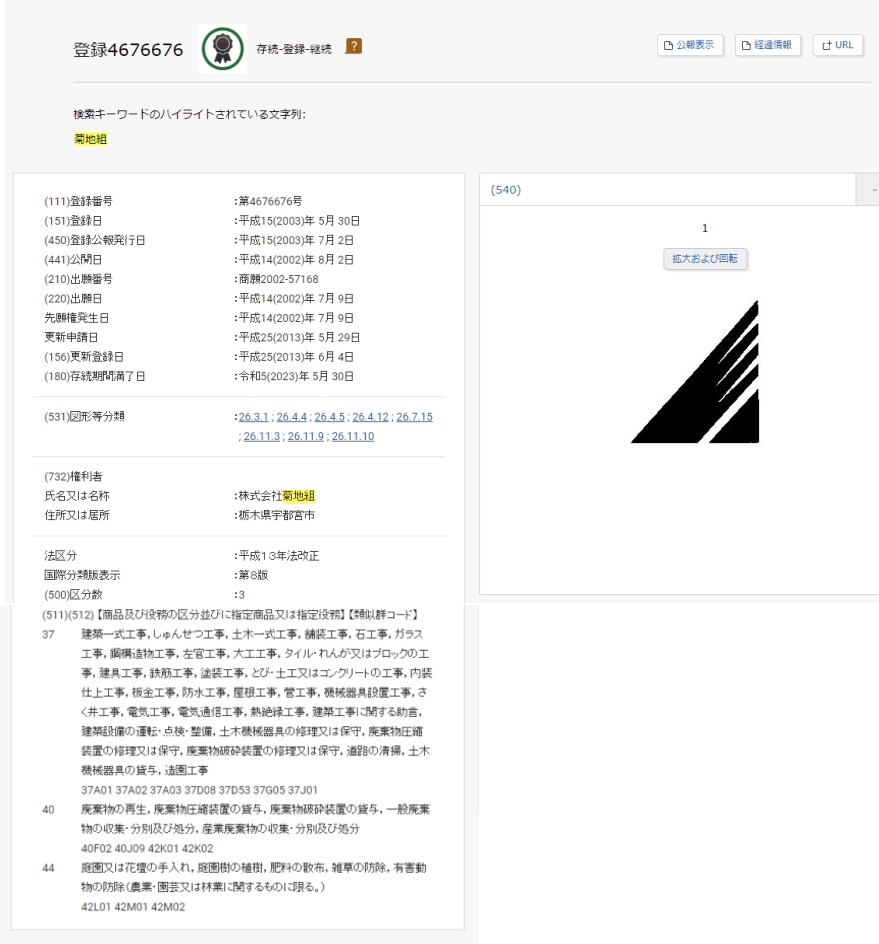Click the address value 栃木県宇都宮市
This screenshot has width=879, height=944.
coord(276,515)
